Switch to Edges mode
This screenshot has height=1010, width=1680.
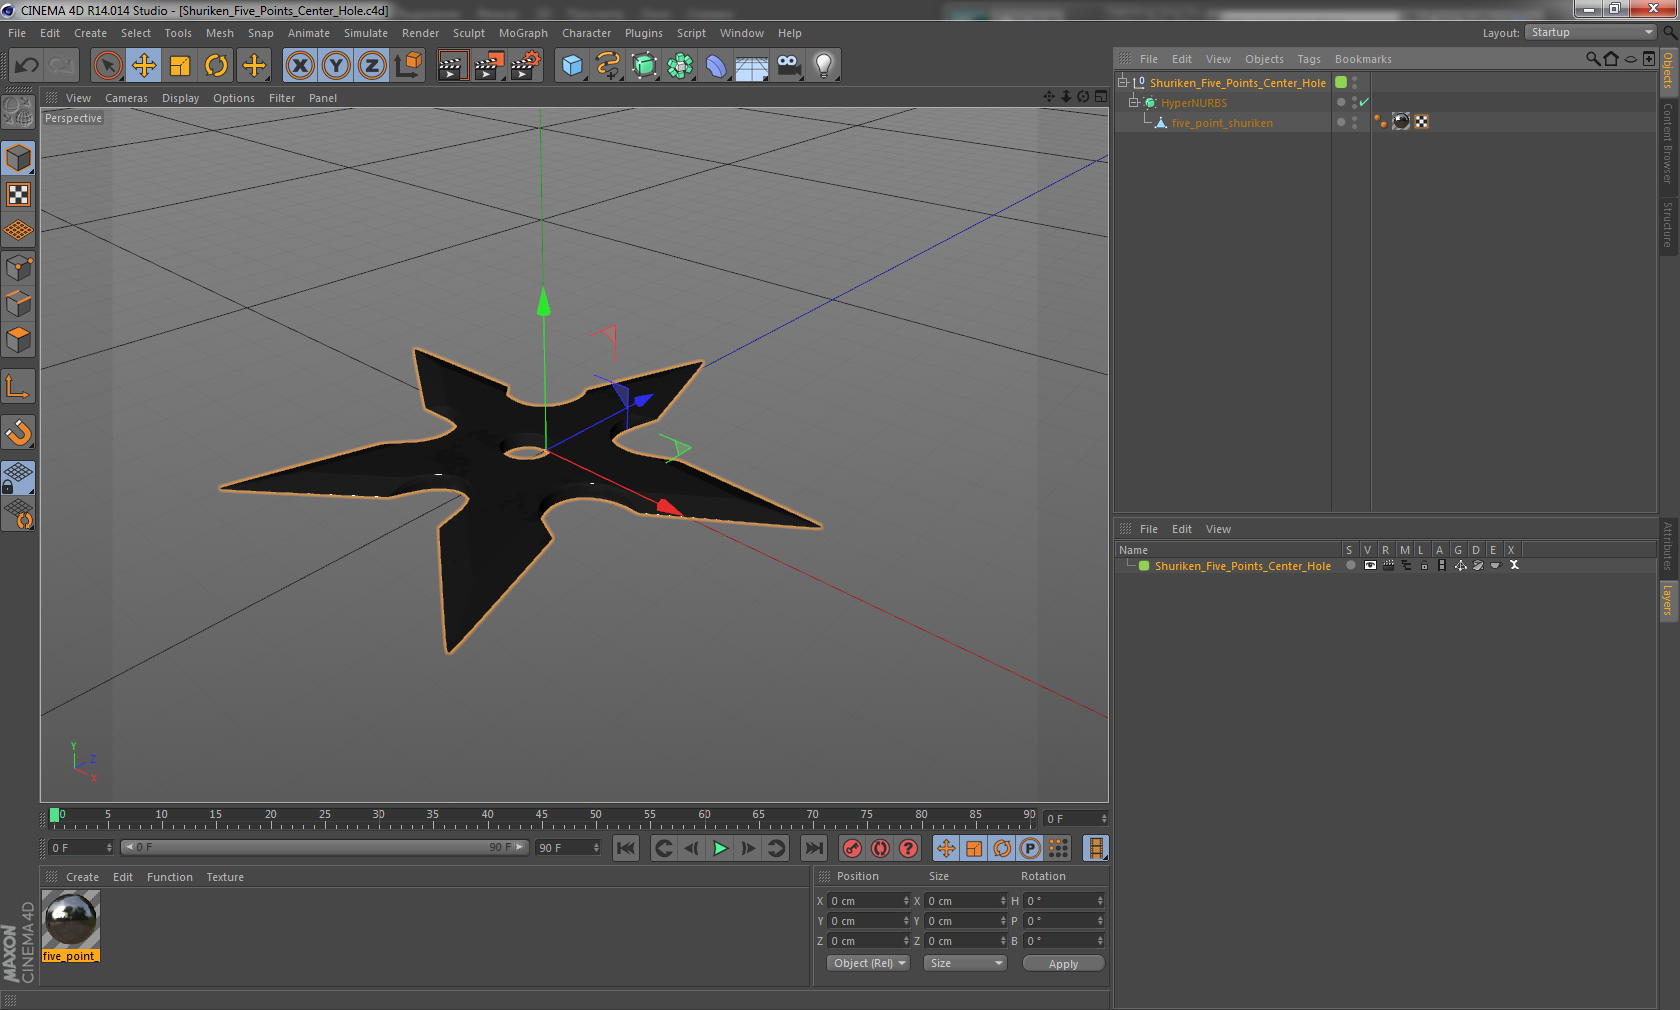point(19,304)
